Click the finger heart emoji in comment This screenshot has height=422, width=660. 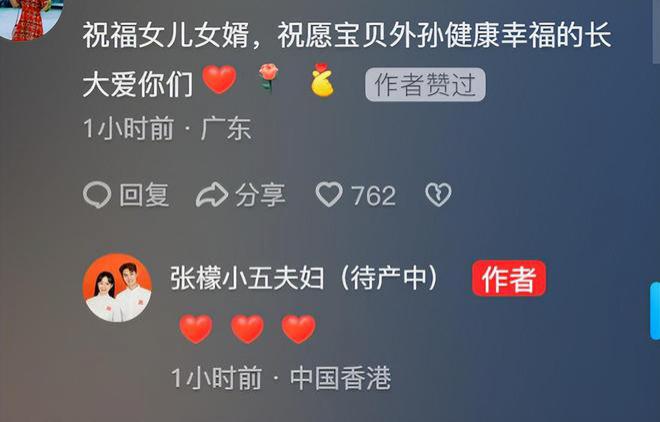(x=322, y=80)
